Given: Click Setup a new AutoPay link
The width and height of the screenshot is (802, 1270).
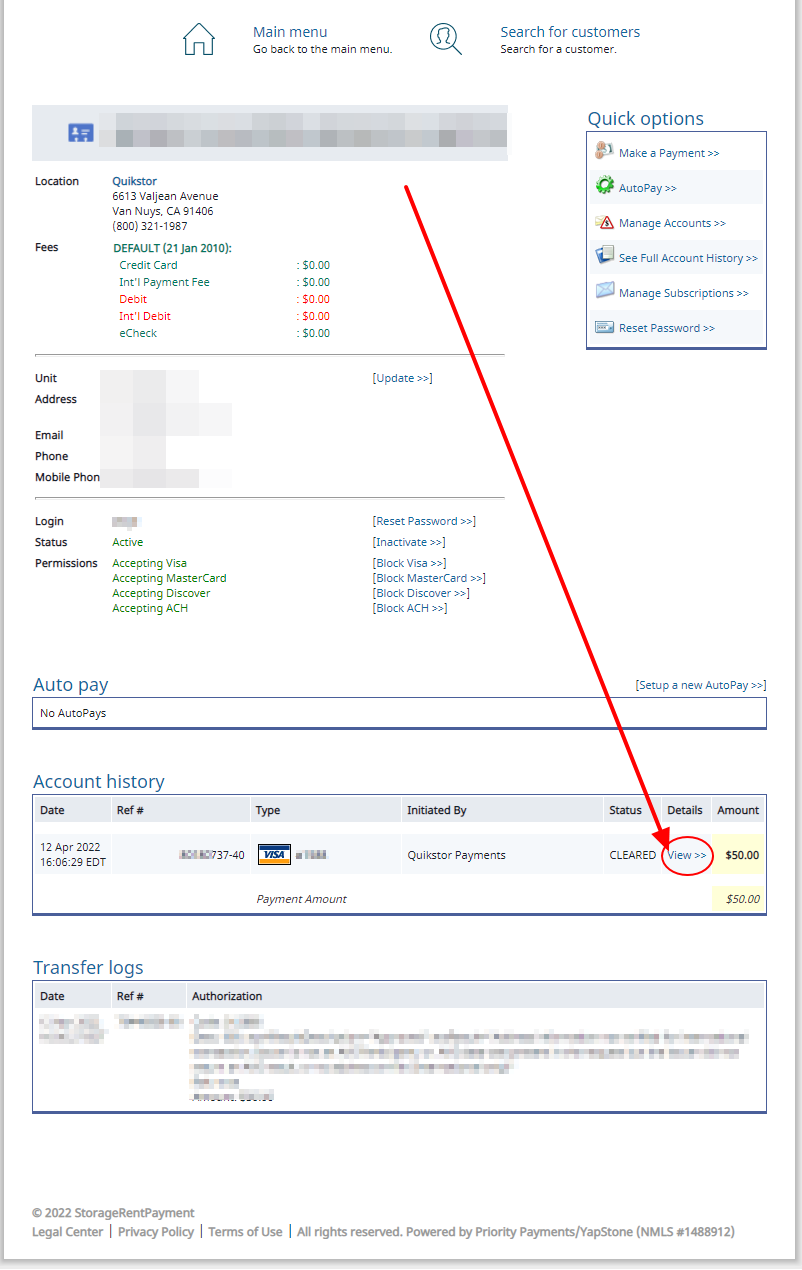Looking at the screenshot, I should point(701,685).
